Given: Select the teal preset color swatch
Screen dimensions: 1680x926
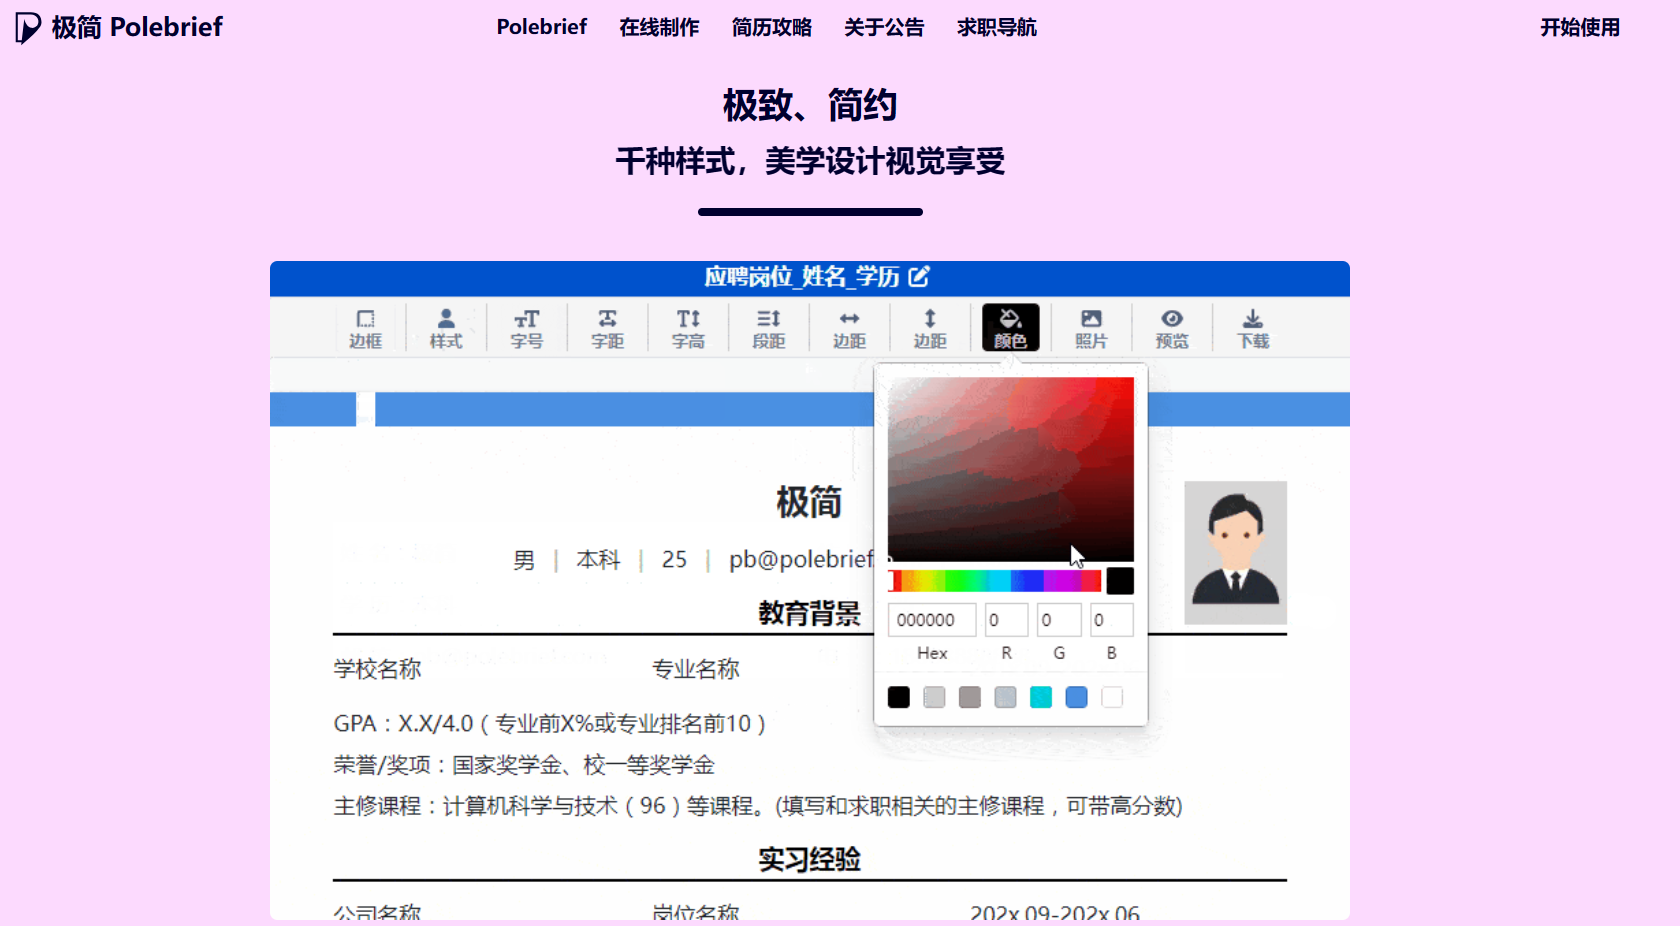Looking at the screenshot, I should [1040, 697].
